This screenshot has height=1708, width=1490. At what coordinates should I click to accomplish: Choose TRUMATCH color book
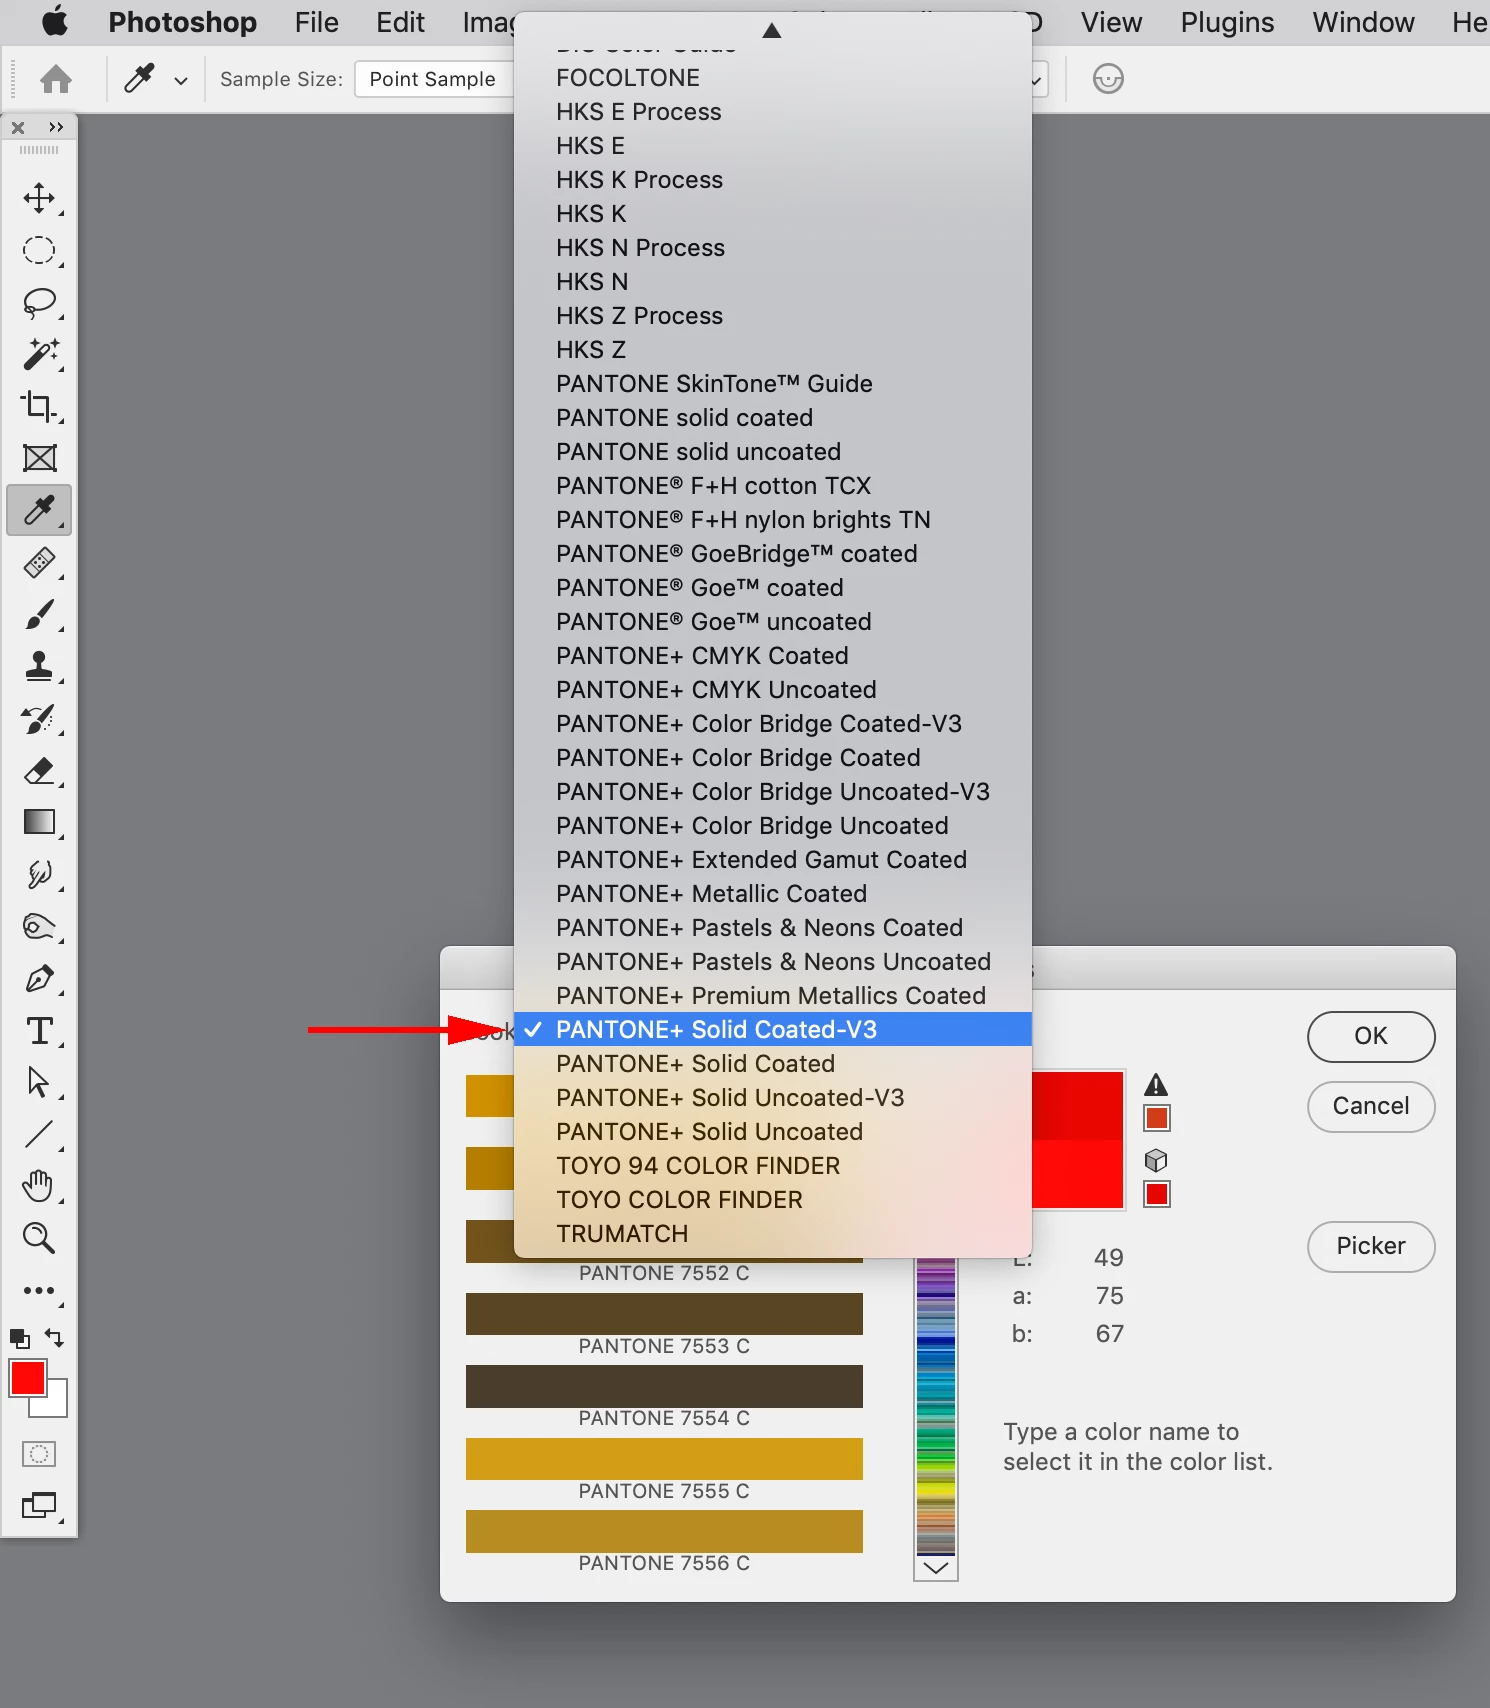[772, 1233]
